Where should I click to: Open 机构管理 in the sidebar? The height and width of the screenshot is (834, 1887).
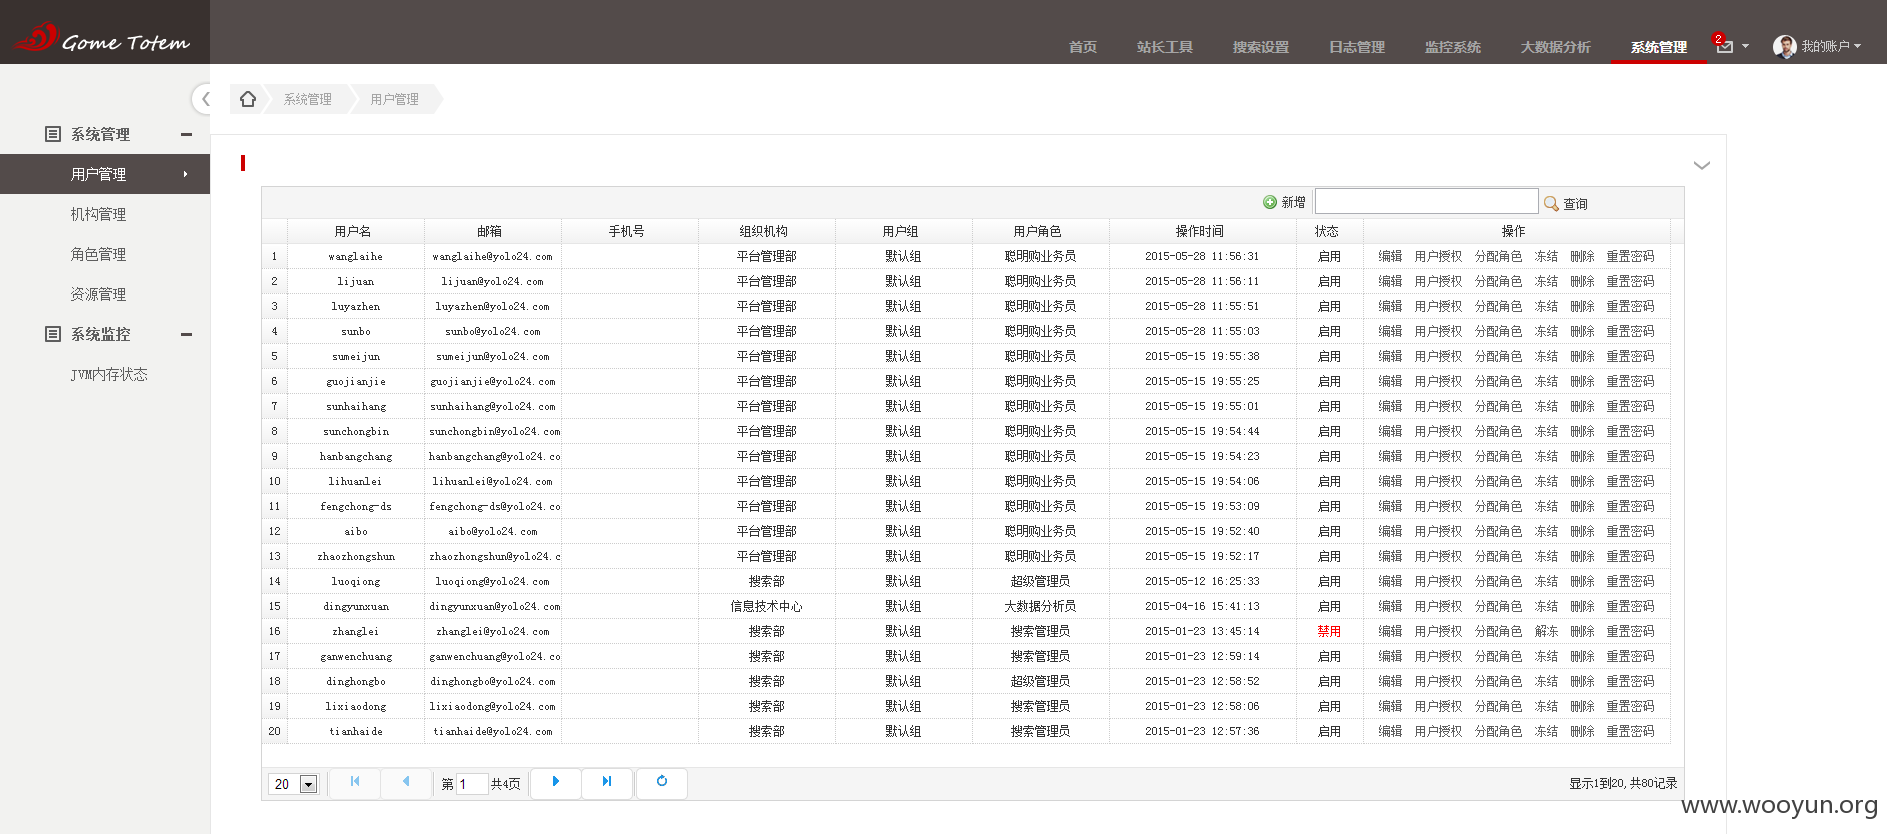[x=98, y=214]
